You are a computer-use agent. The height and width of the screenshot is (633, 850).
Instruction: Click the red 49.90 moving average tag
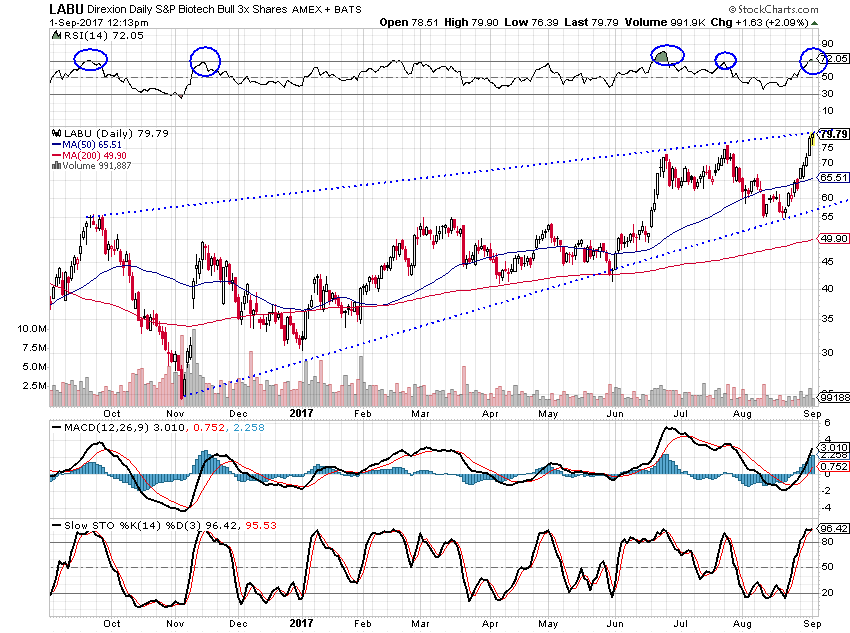(x=833, y=240)
